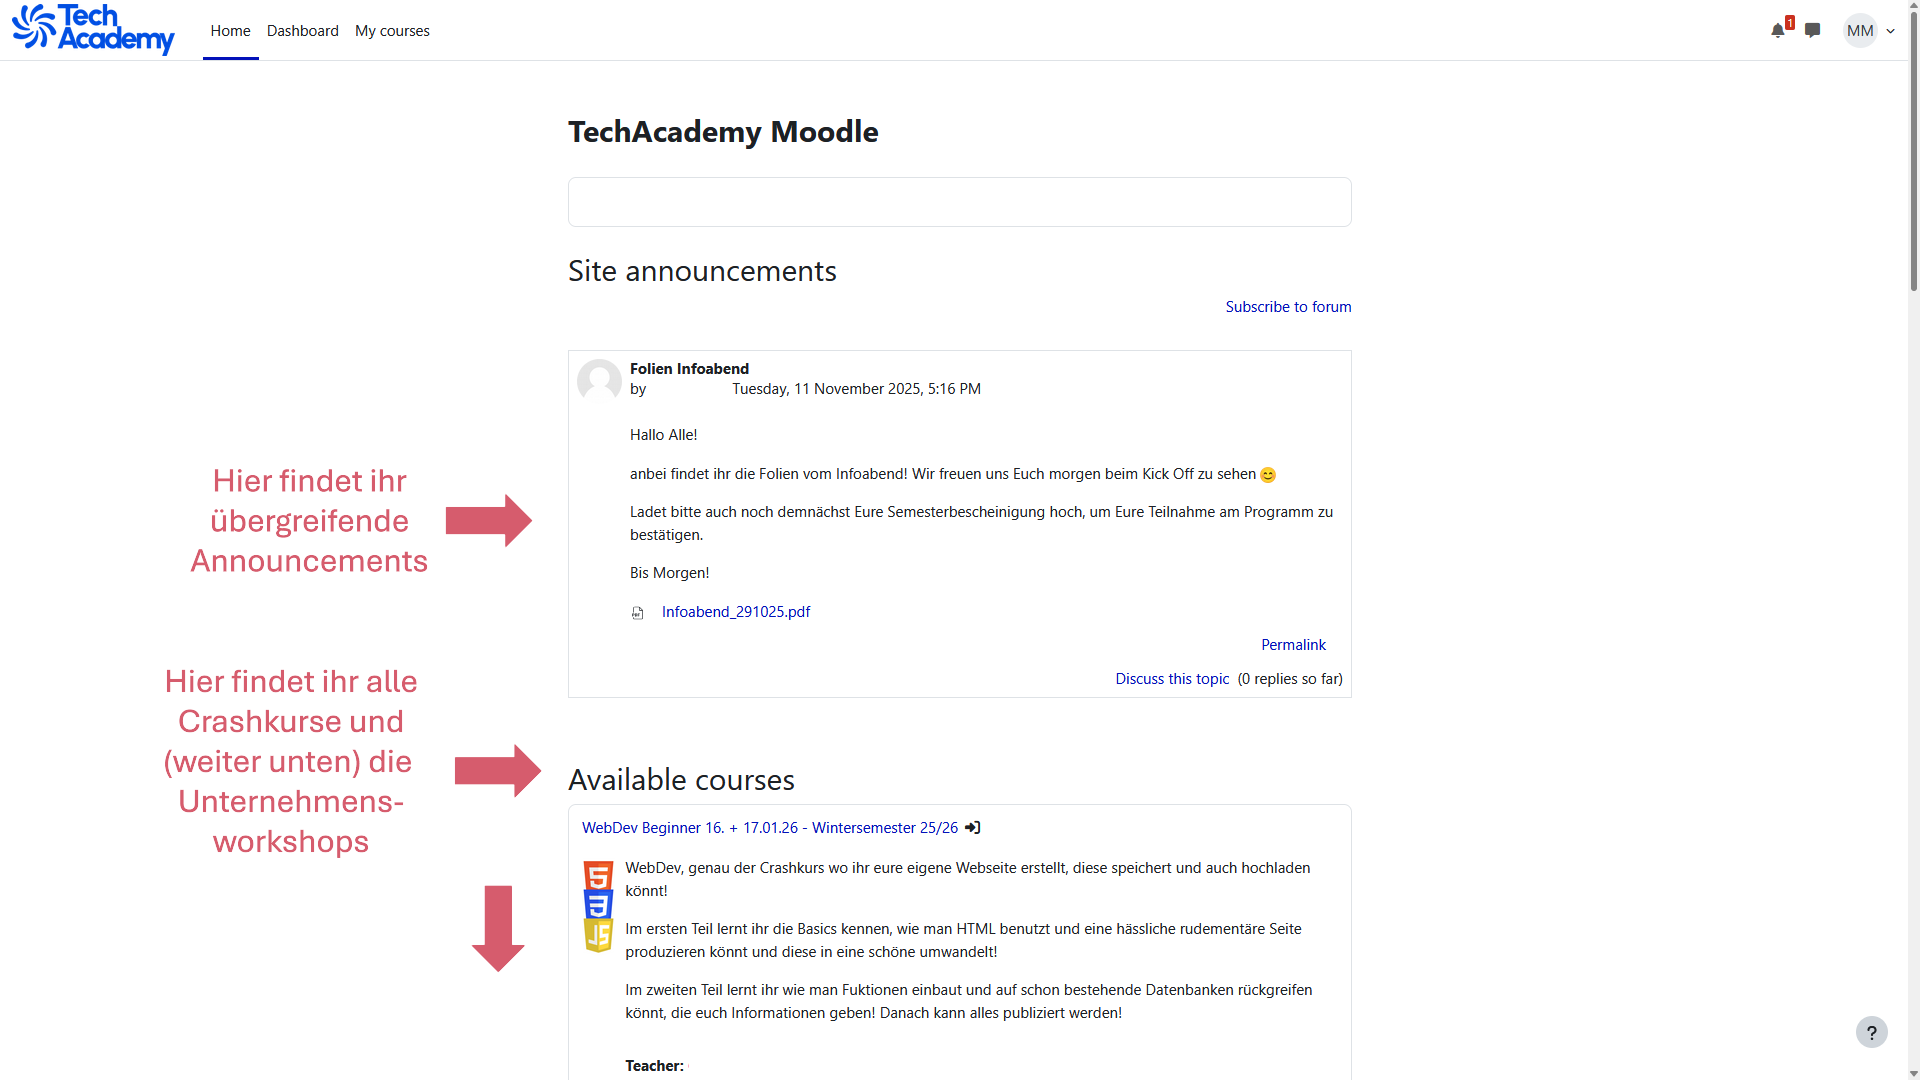Click the self-enrolment icon after WebDev Beginner

(x=973, y=828)
